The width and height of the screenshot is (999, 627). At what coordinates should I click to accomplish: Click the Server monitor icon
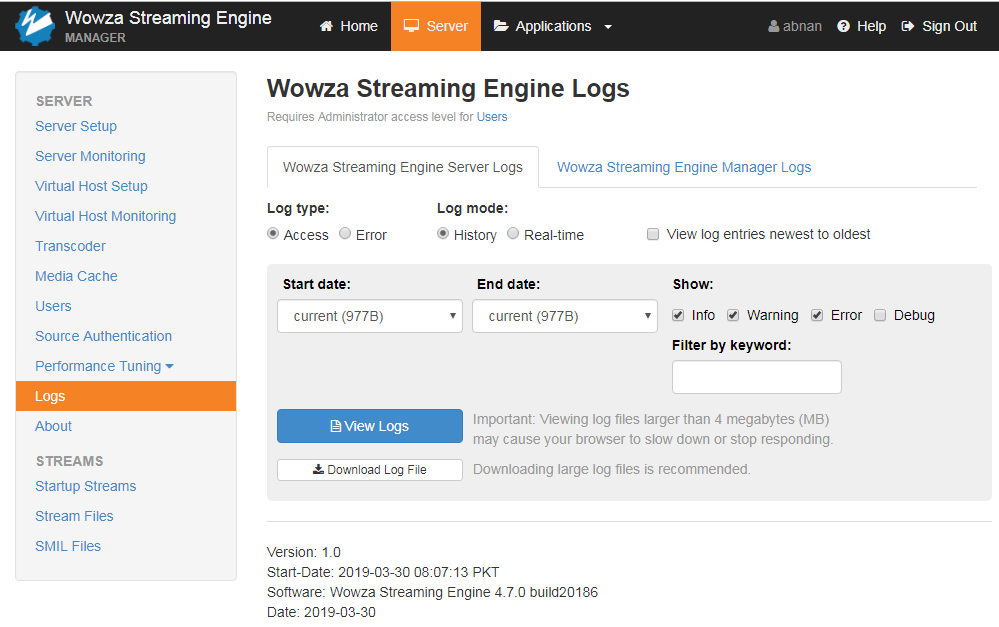412,26
